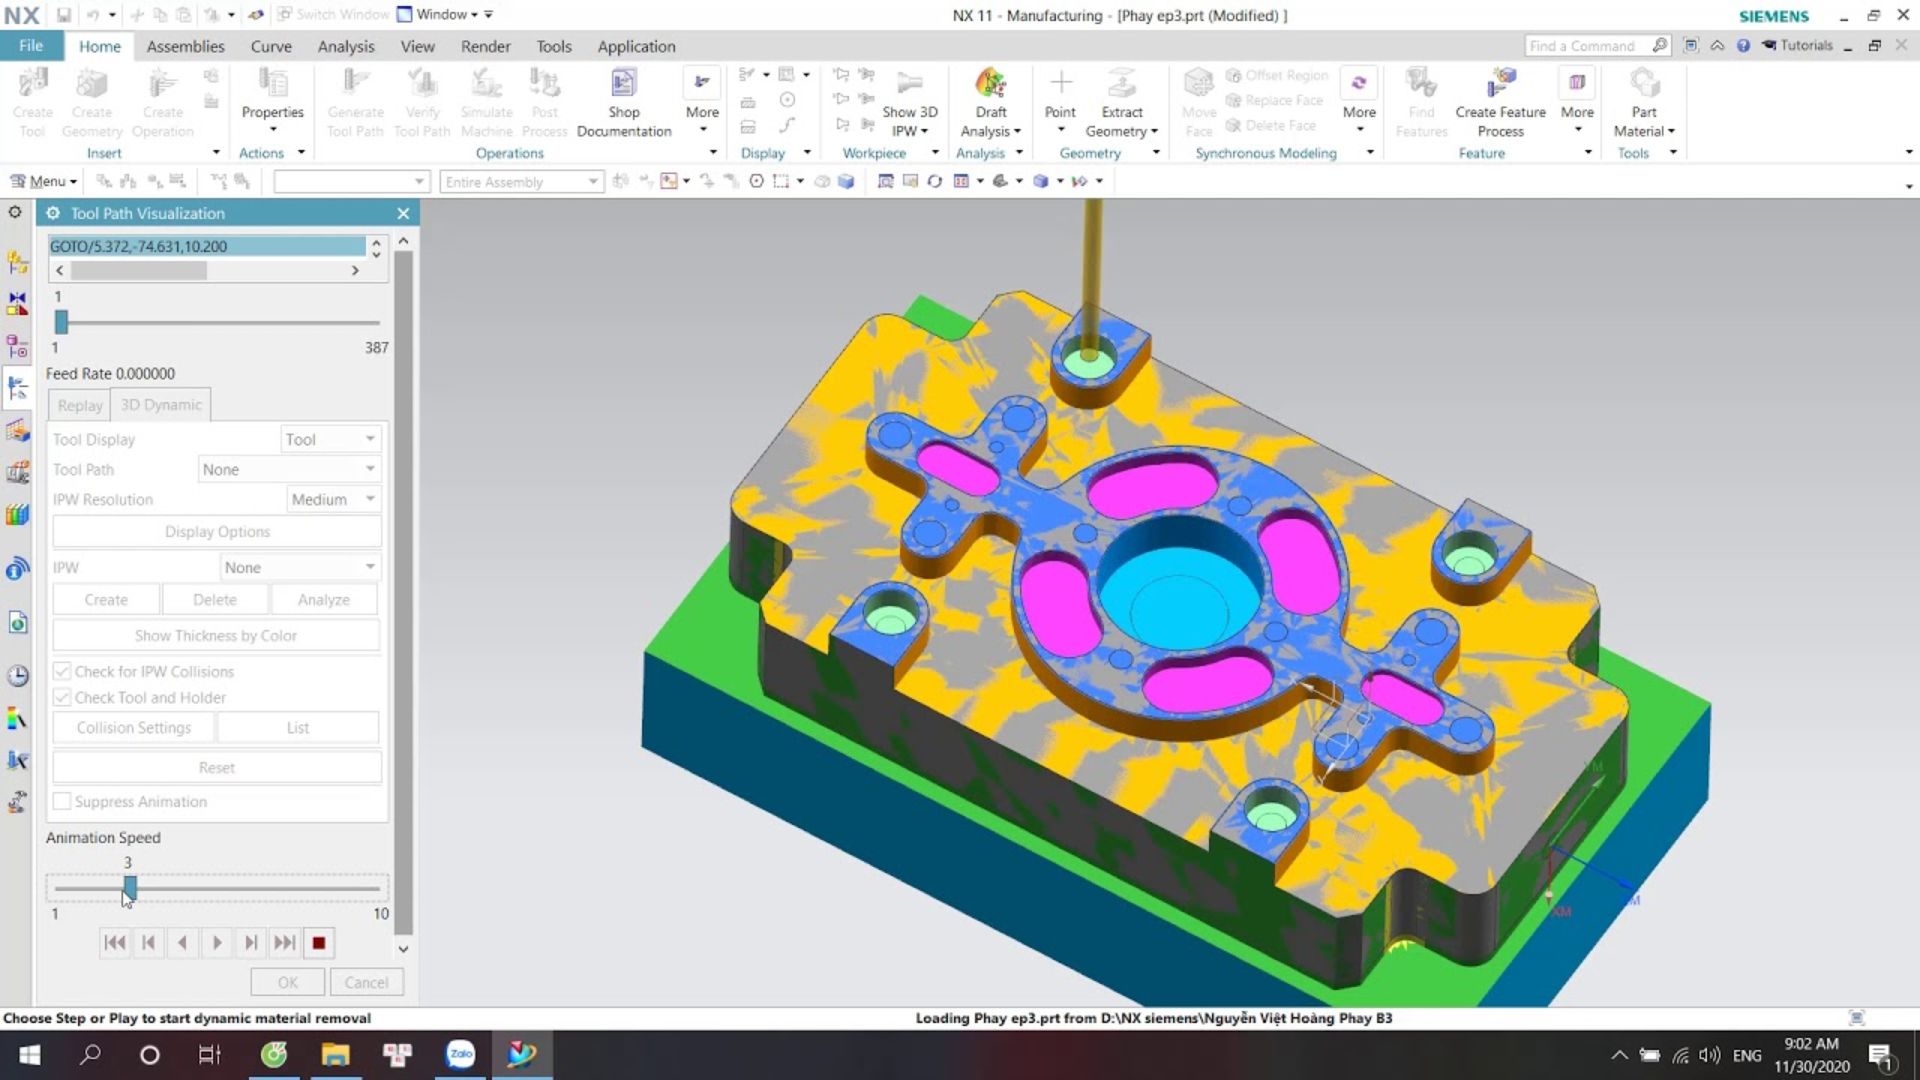Click Animation Speed slider handle
Screen dimensions: 1920x1080
[x=130, y=887]
